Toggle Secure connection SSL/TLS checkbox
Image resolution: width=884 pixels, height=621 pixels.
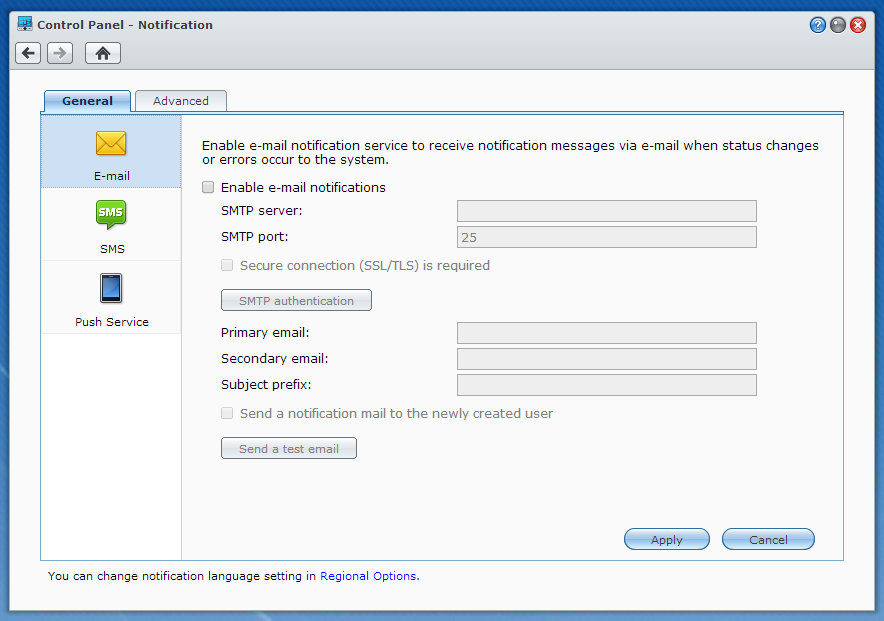[227, 265]
